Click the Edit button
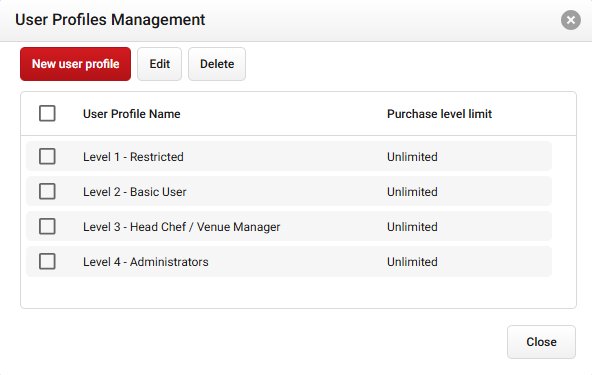Screen dimensions: 592x375 [x=159, y=64]
